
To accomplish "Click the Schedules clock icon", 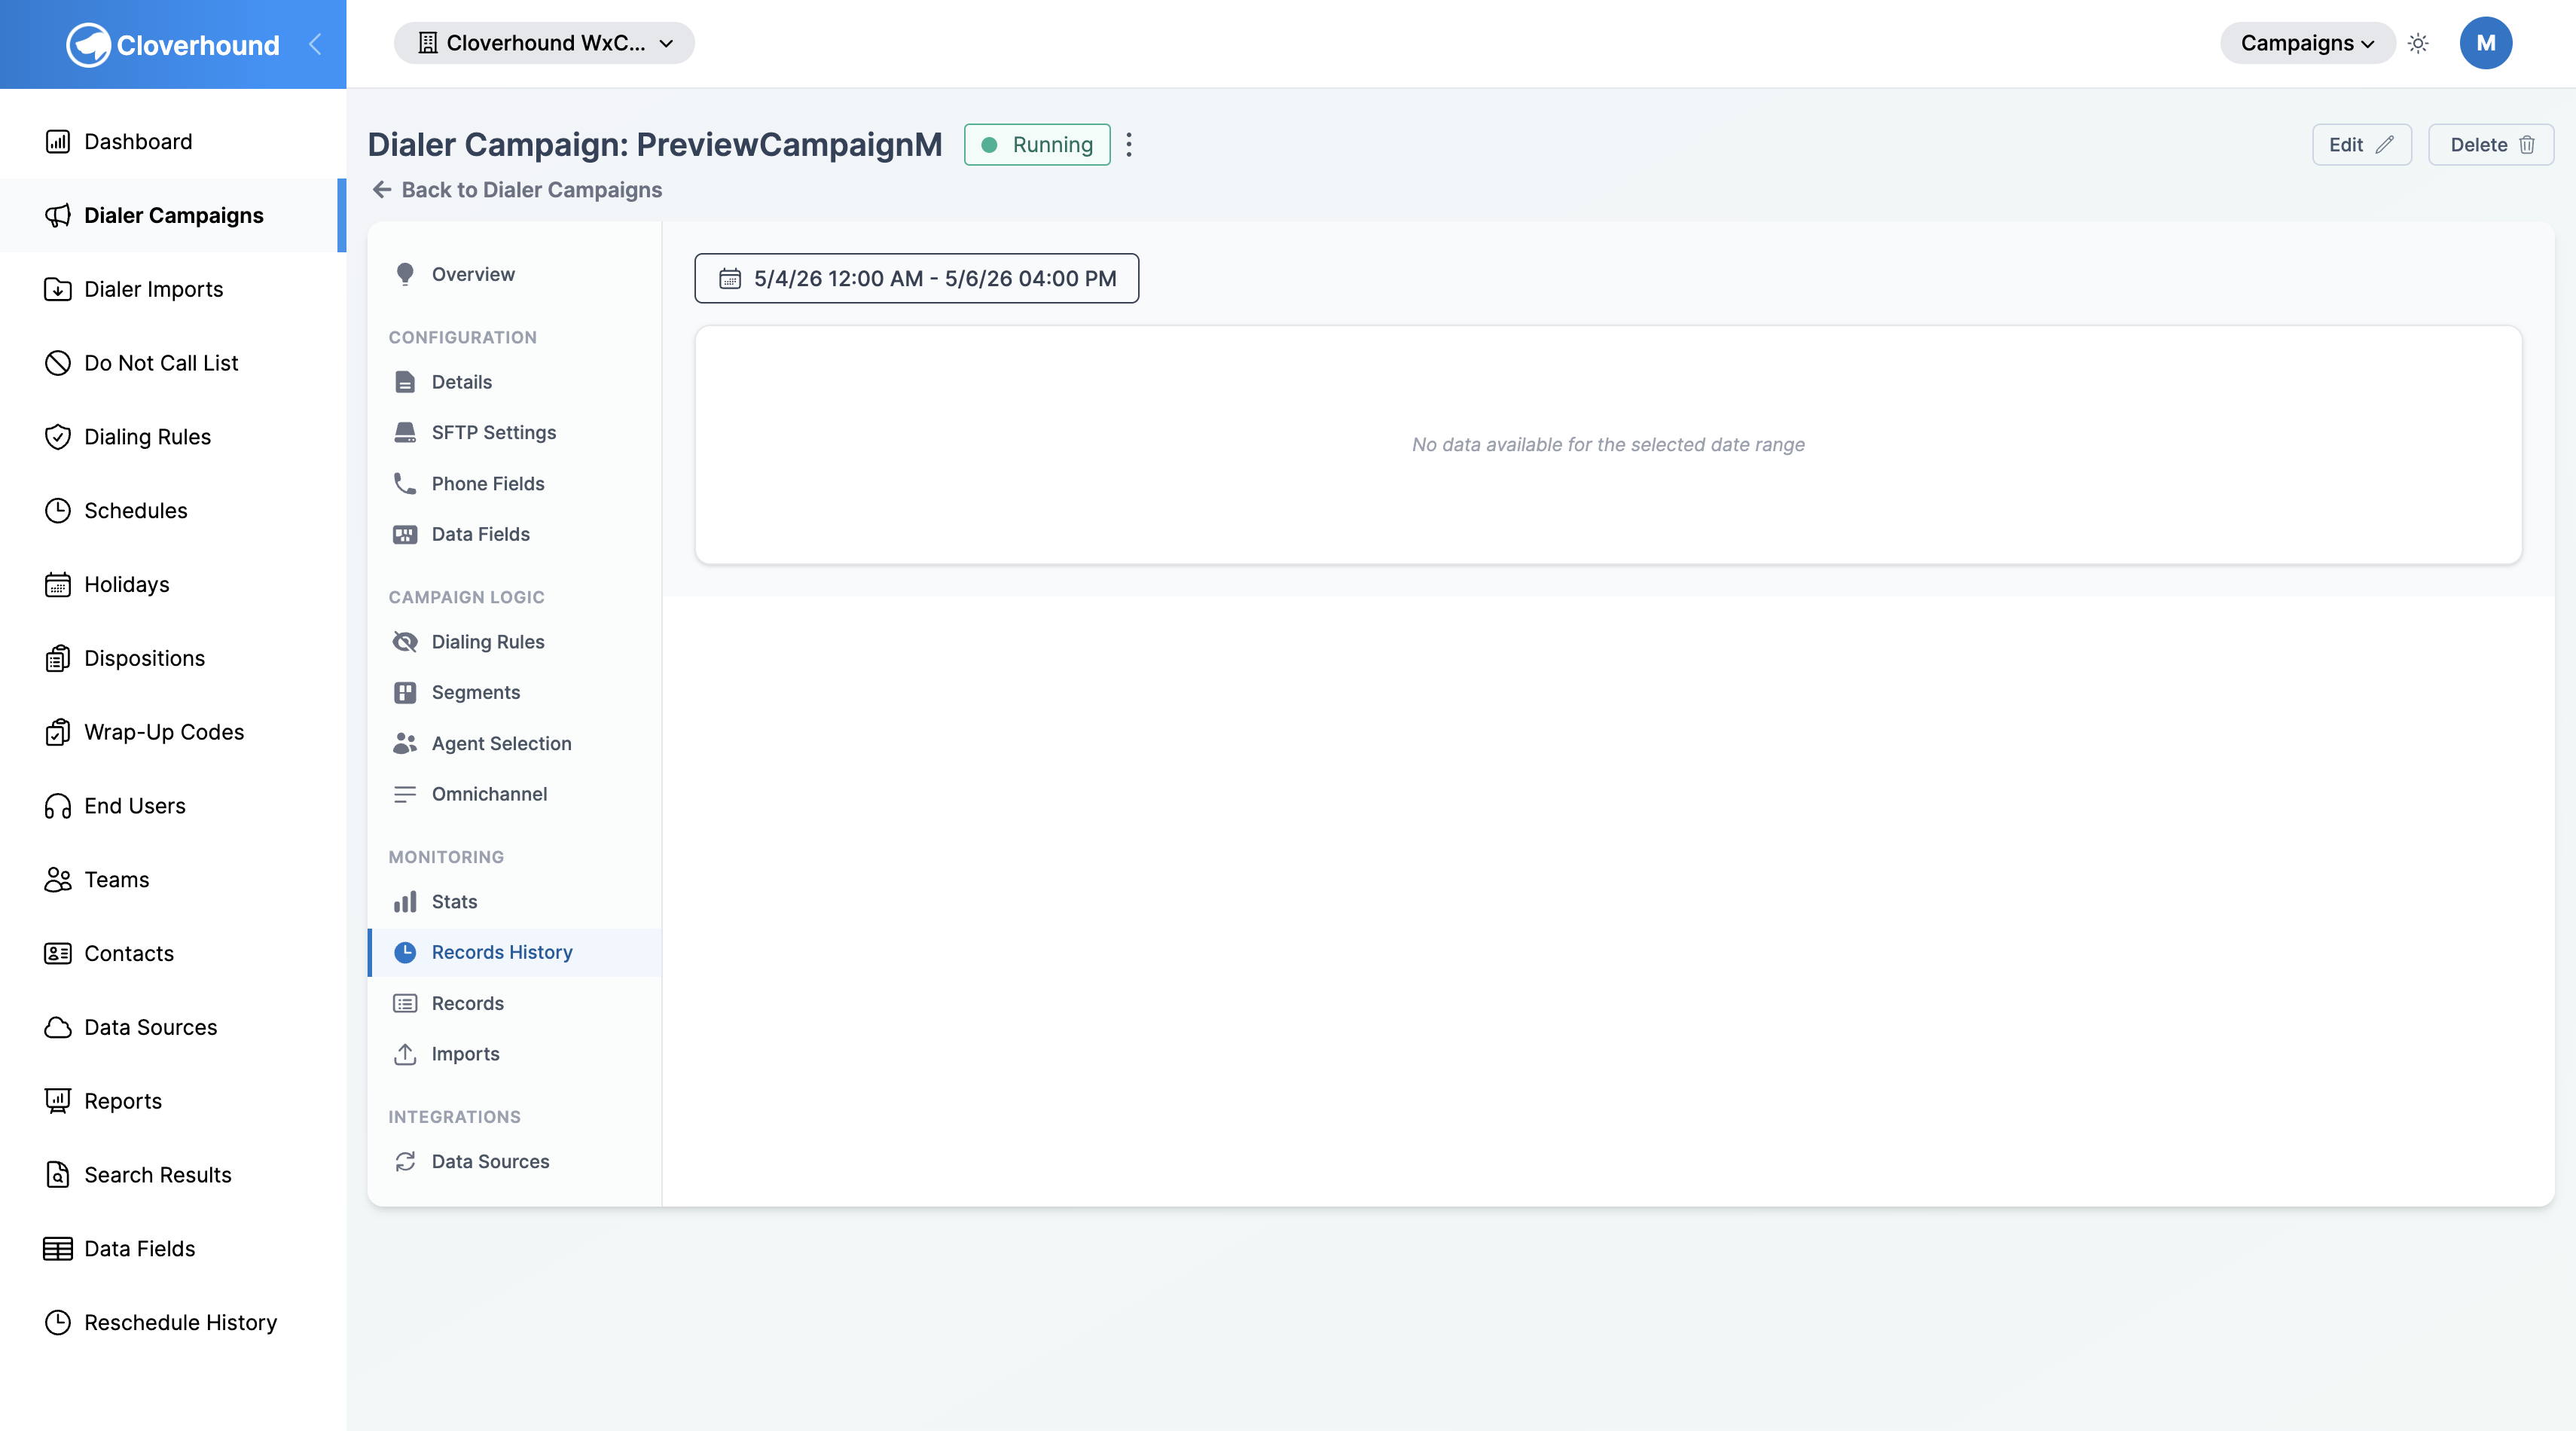I will point(58,511).
